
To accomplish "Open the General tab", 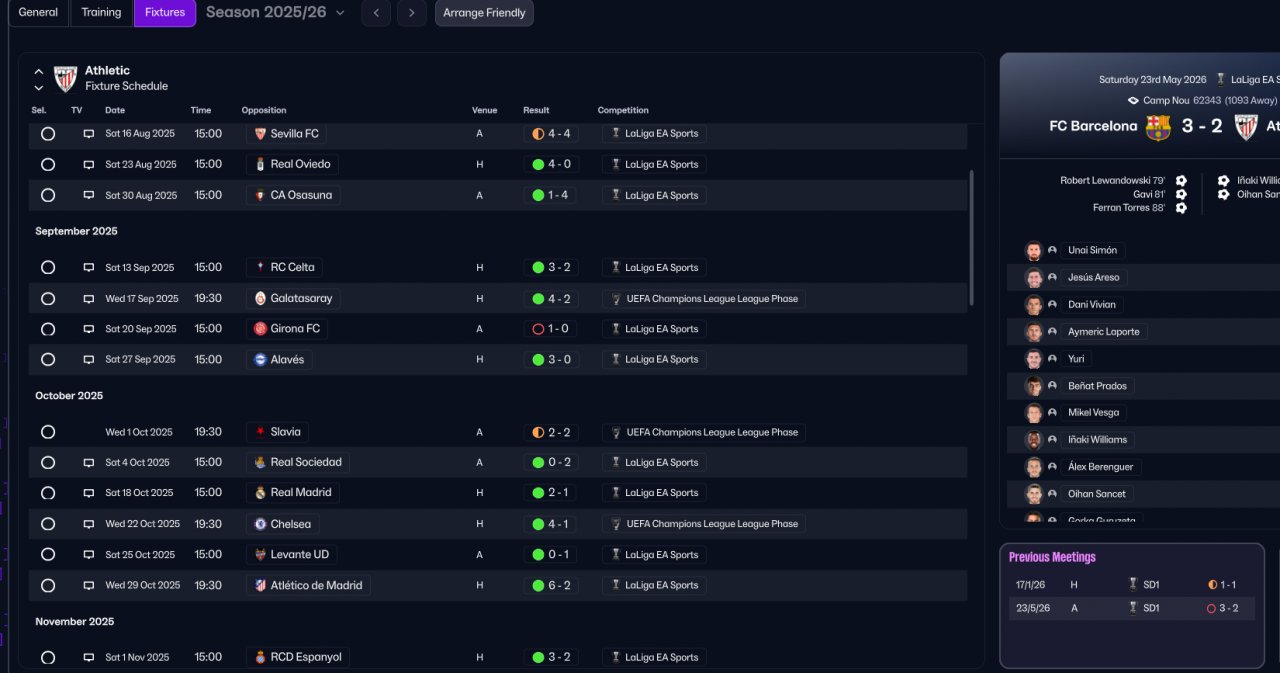I will pos(38,13).
